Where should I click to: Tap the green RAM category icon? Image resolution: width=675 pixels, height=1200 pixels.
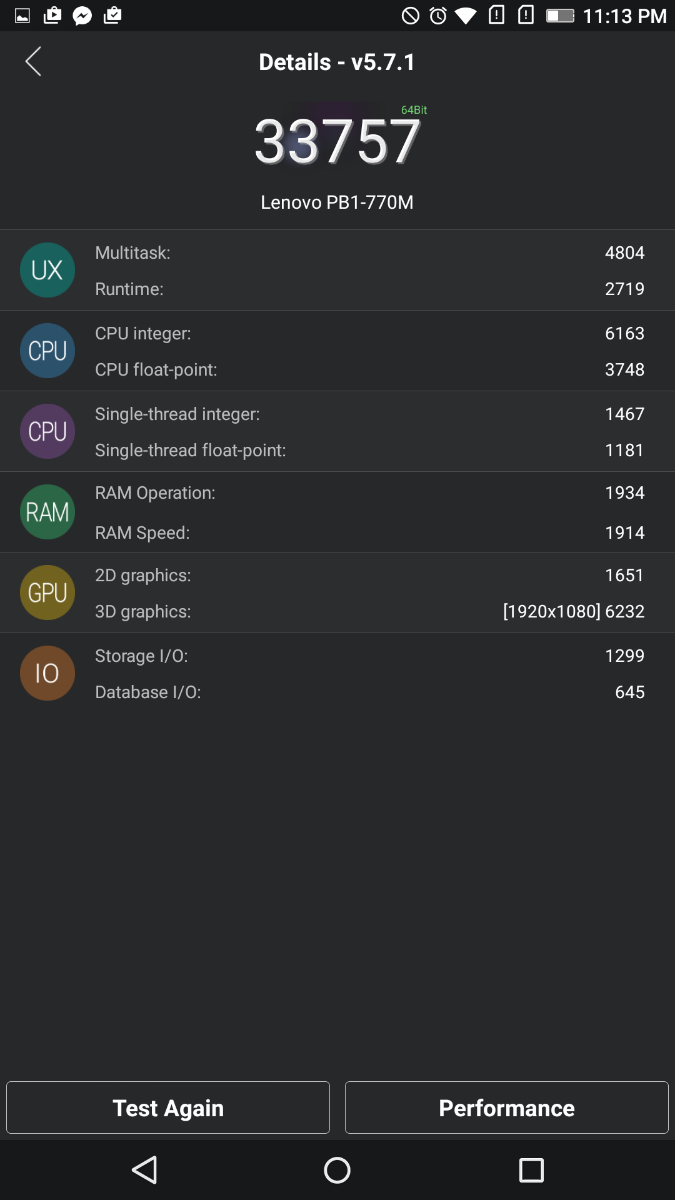(x=47, y=512)
